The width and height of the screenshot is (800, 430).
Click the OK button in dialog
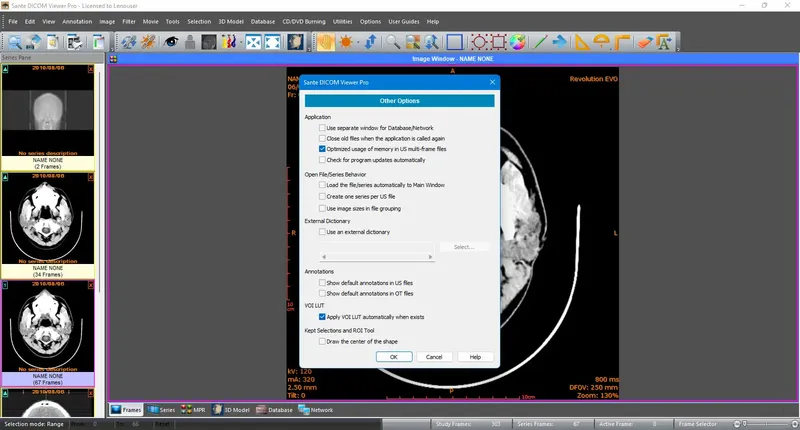tap(394, 357)
